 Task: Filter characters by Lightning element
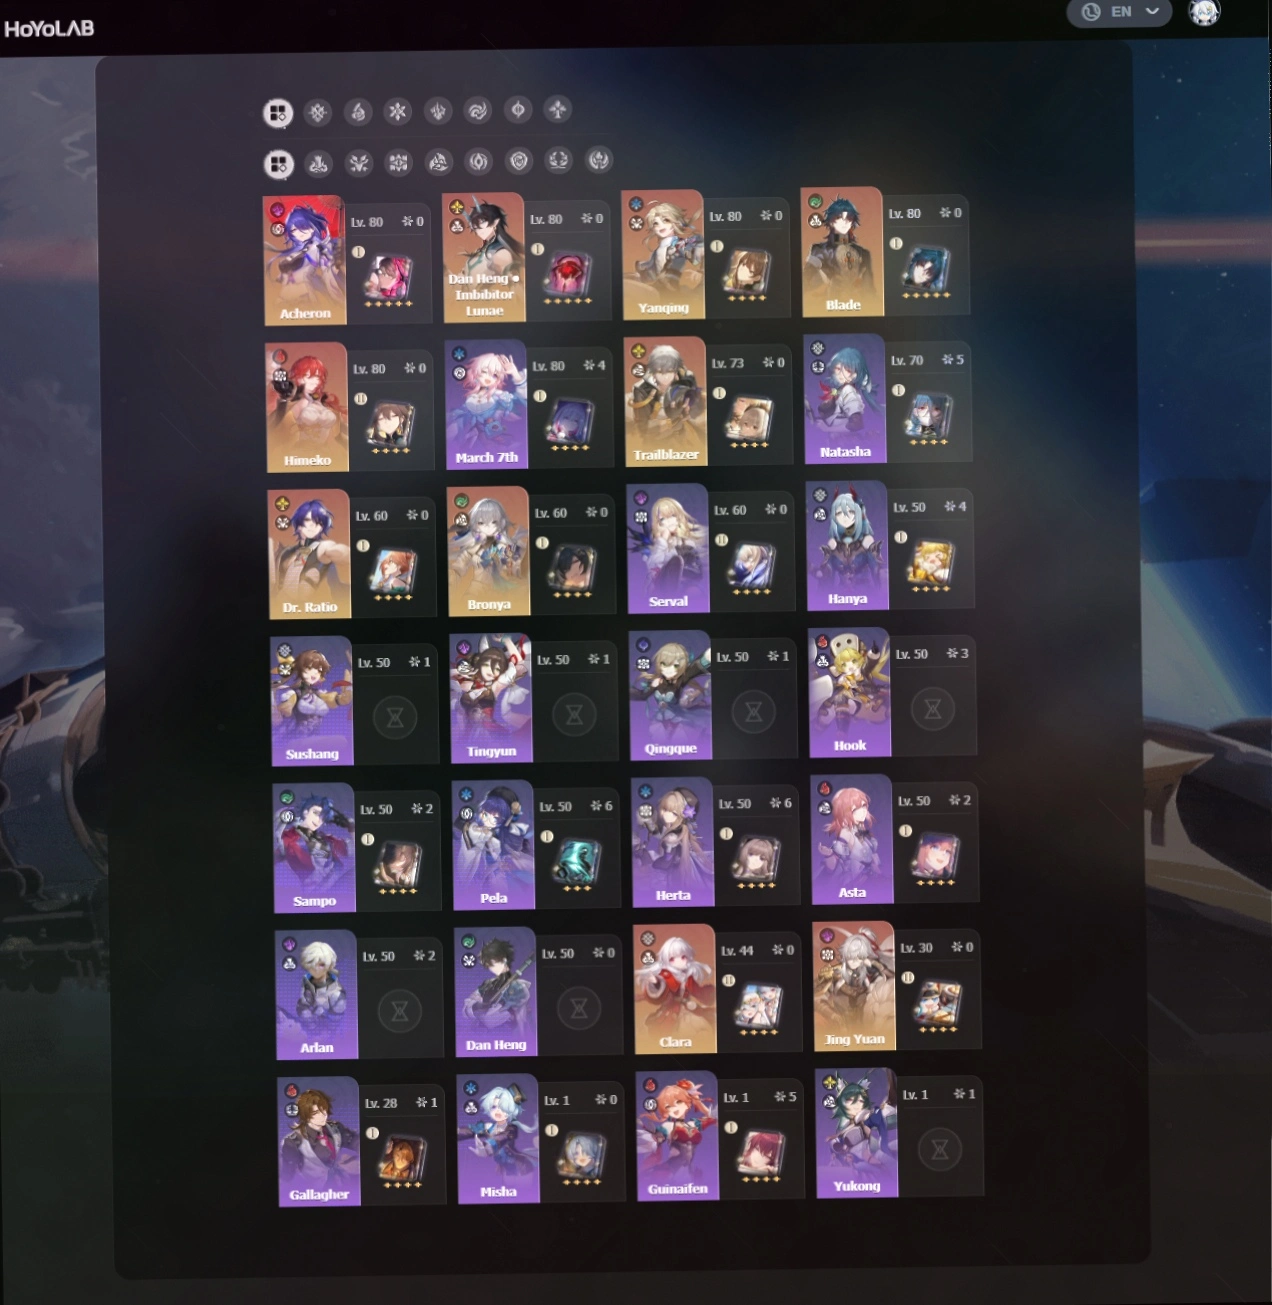point(438,110)
